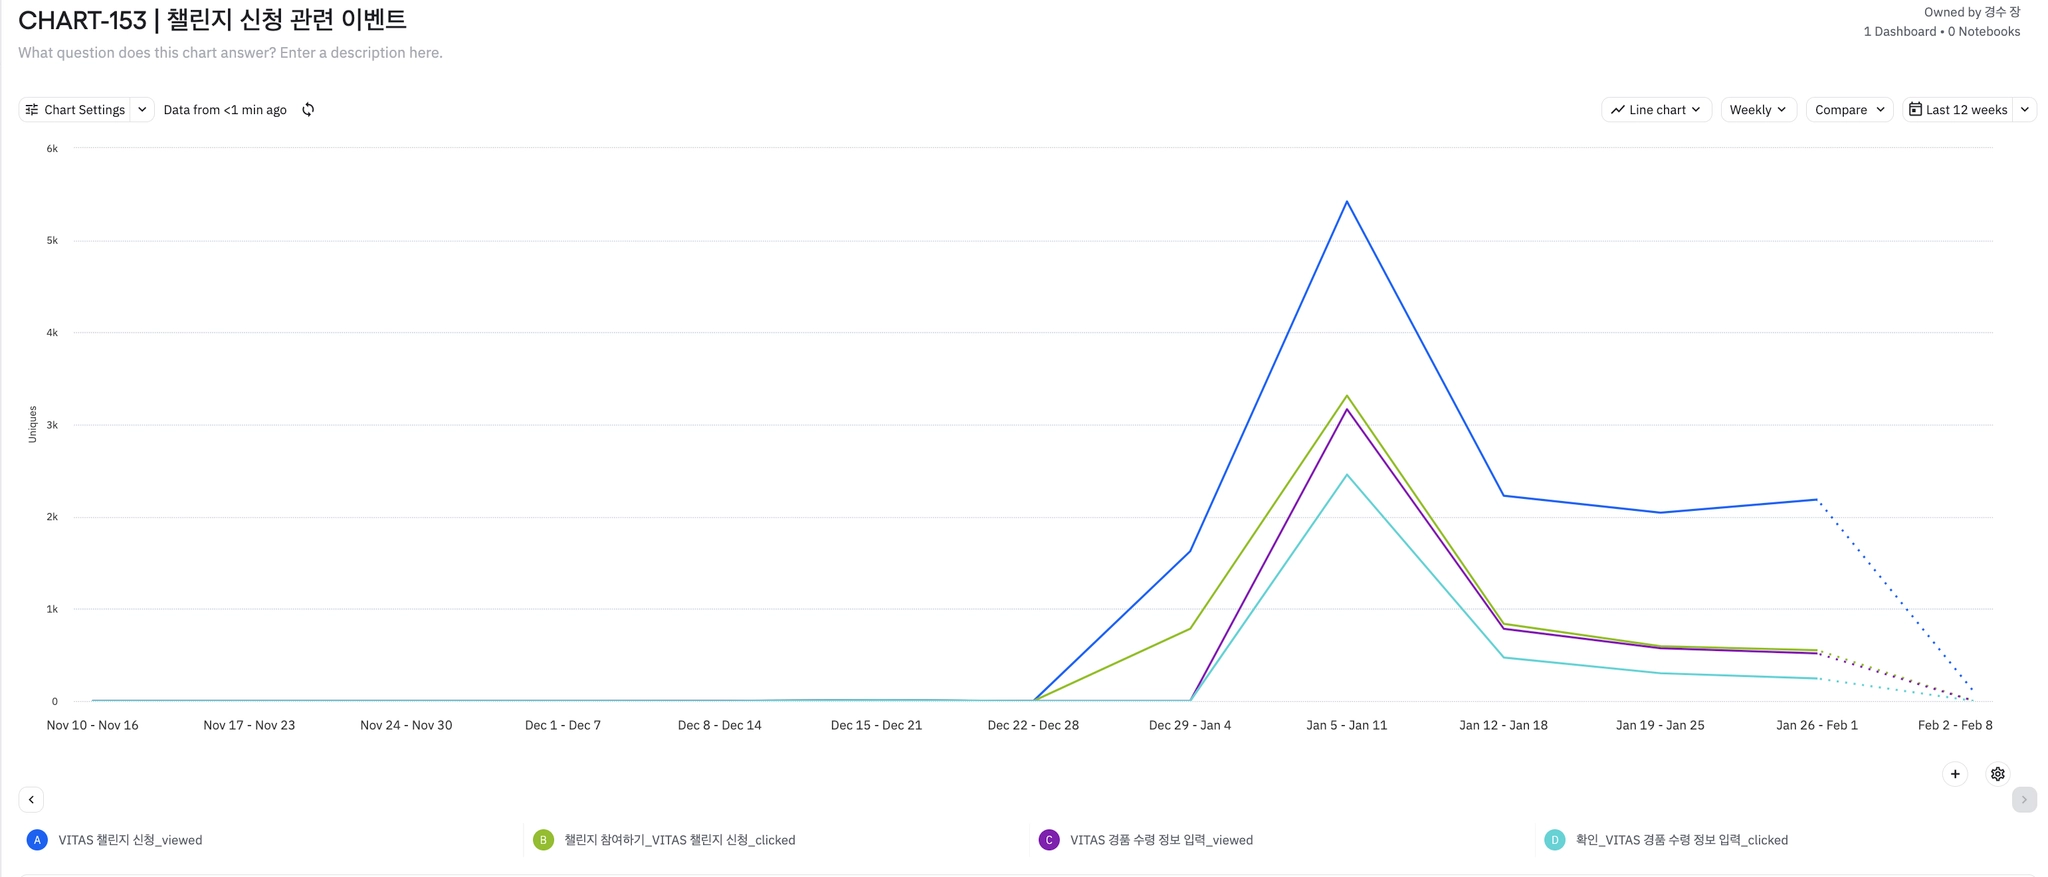The height and width of the screenshot is (877, 2048).
Task: Click the Jan 12 - Jan 18 axis label
Action: 1503,725
